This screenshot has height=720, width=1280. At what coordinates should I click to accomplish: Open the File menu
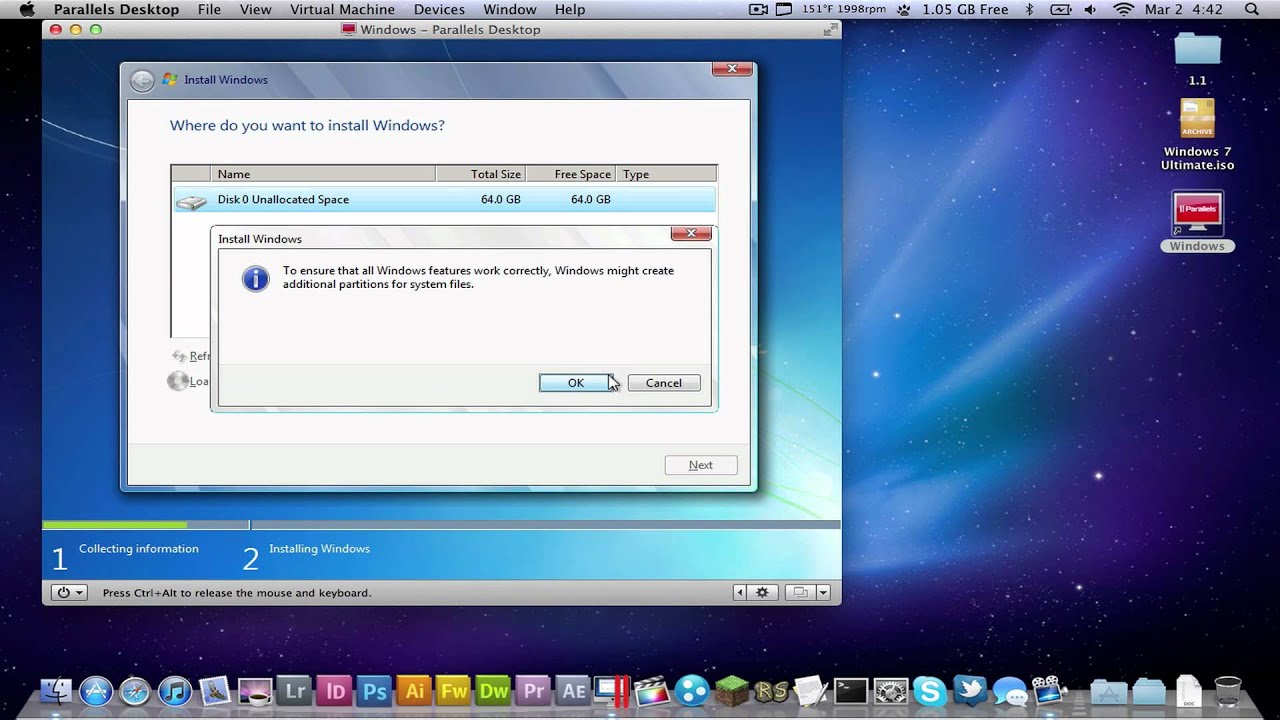tap(209, 9)
